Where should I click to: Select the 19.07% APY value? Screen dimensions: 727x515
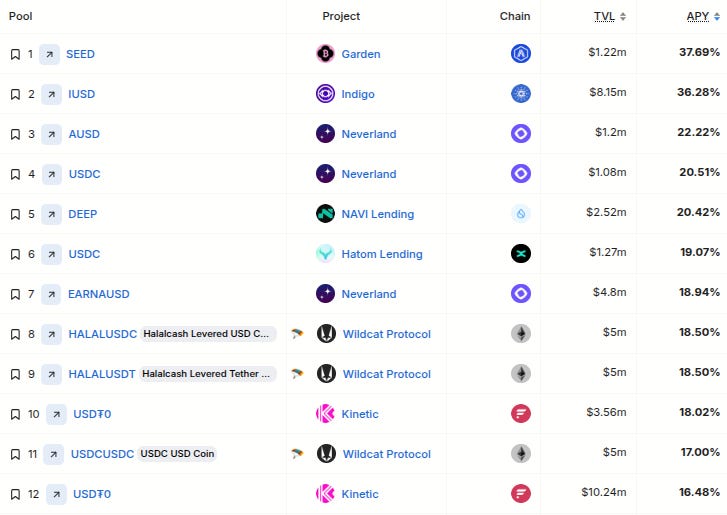(x=700, y=252)
